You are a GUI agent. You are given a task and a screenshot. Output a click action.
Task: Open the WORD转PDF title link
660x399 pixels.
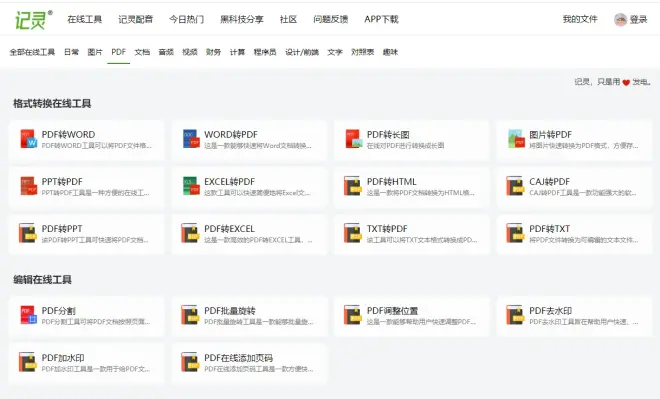click(231, 135)
